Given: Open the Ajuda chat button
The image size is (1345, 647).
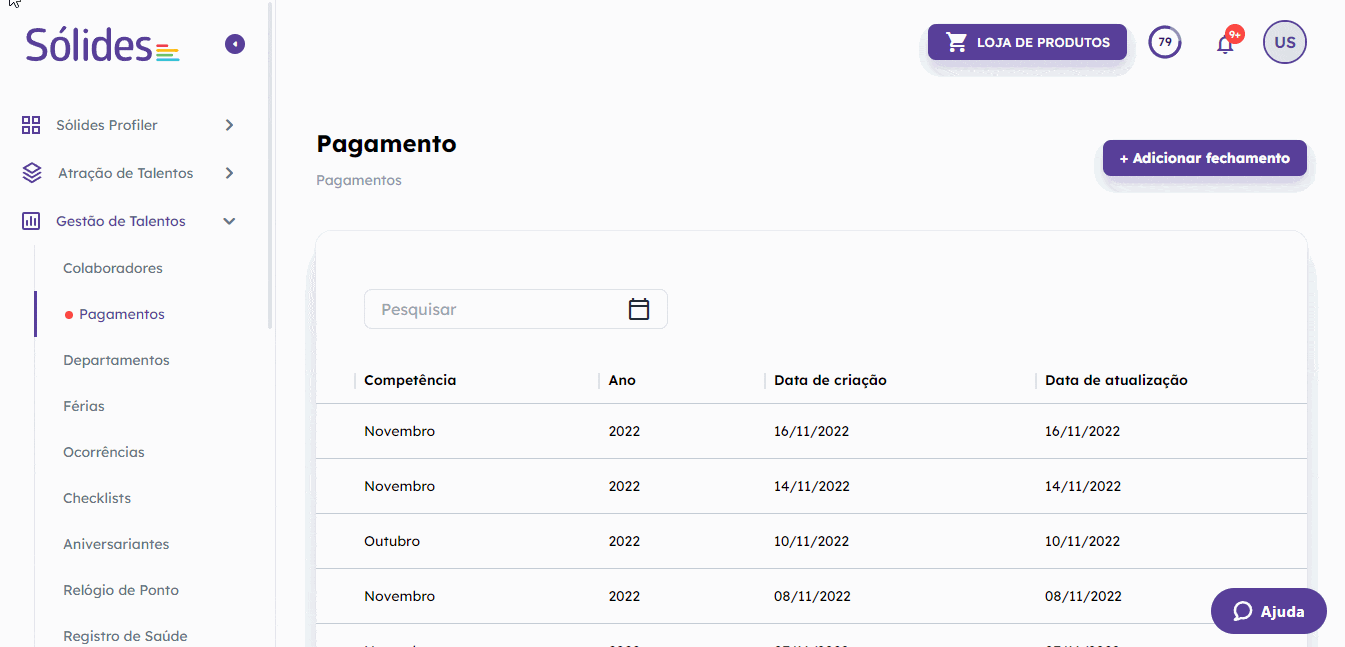Looking at the screenshot, I should click(x=1269, y=611).
